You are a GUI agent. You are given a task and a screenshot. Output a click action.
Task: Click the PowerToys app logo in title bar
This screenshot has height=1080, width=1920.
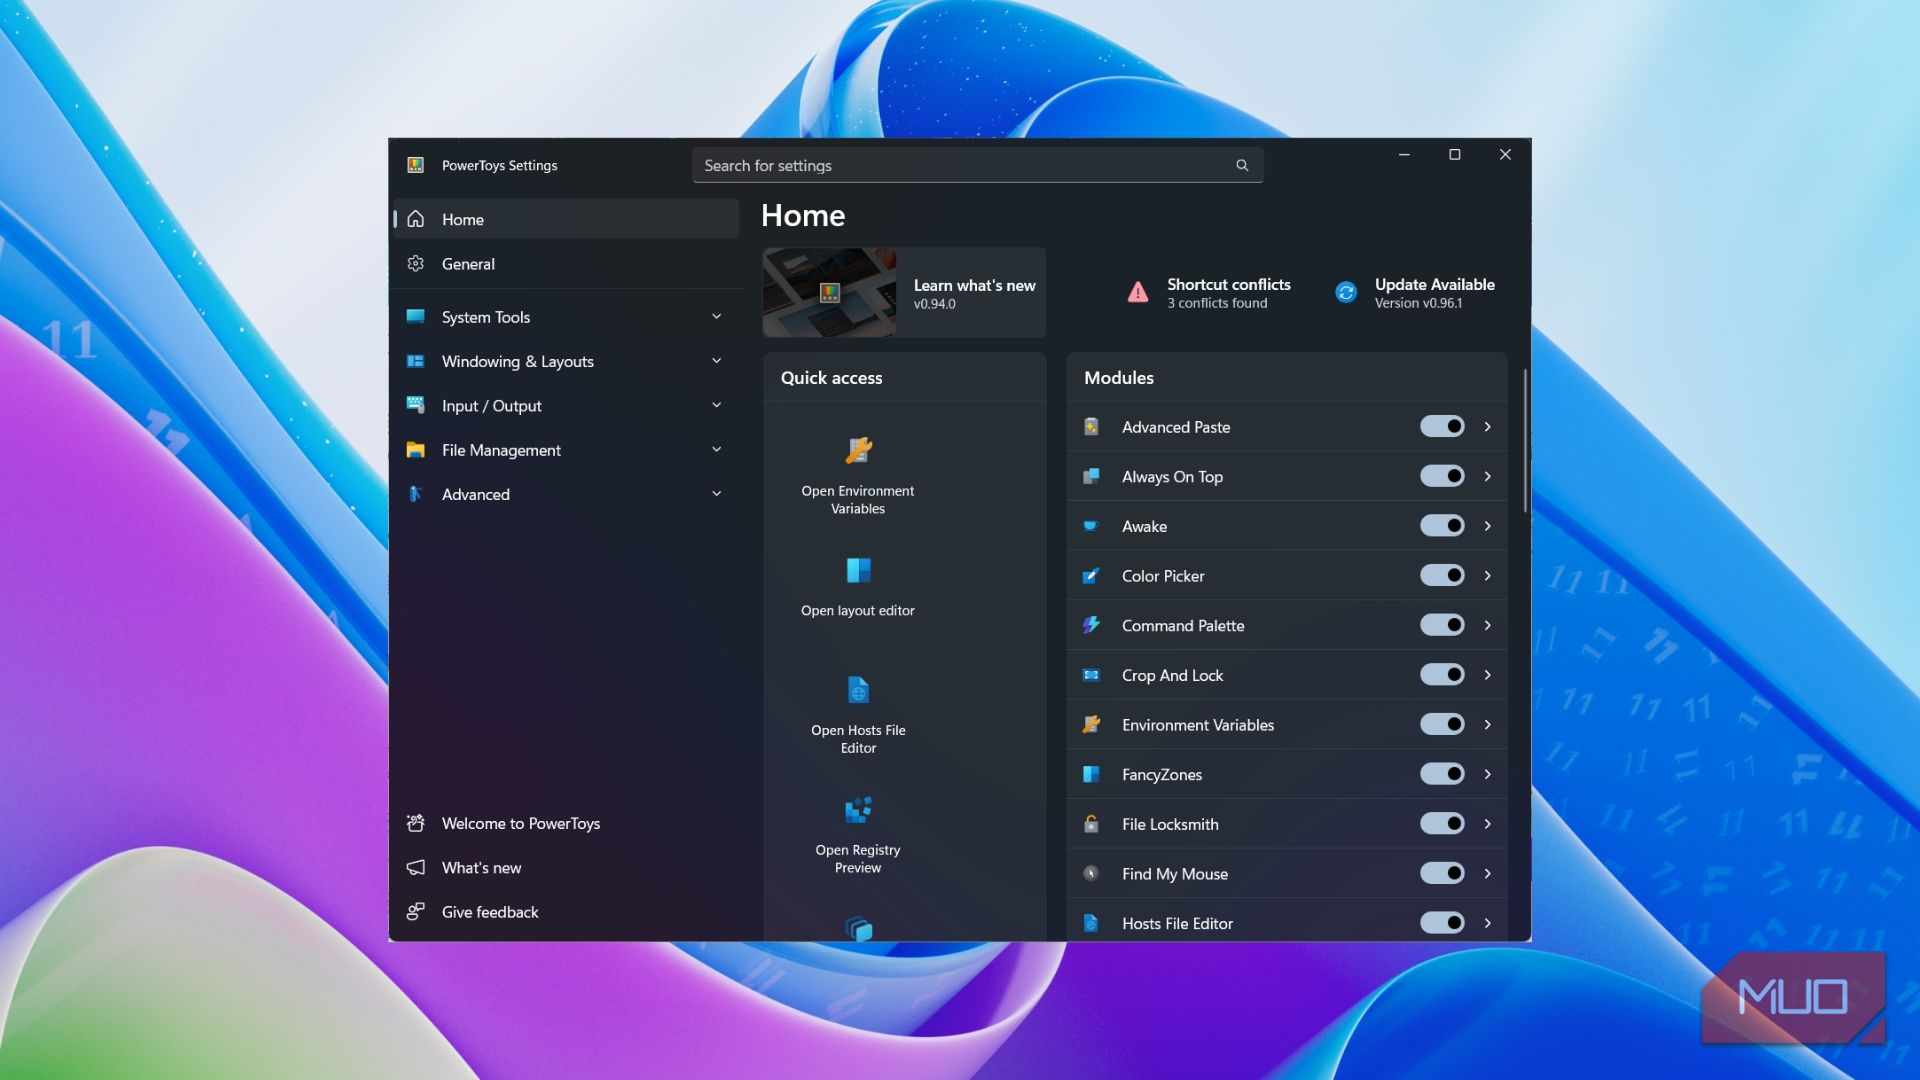(x=416, y=165)
